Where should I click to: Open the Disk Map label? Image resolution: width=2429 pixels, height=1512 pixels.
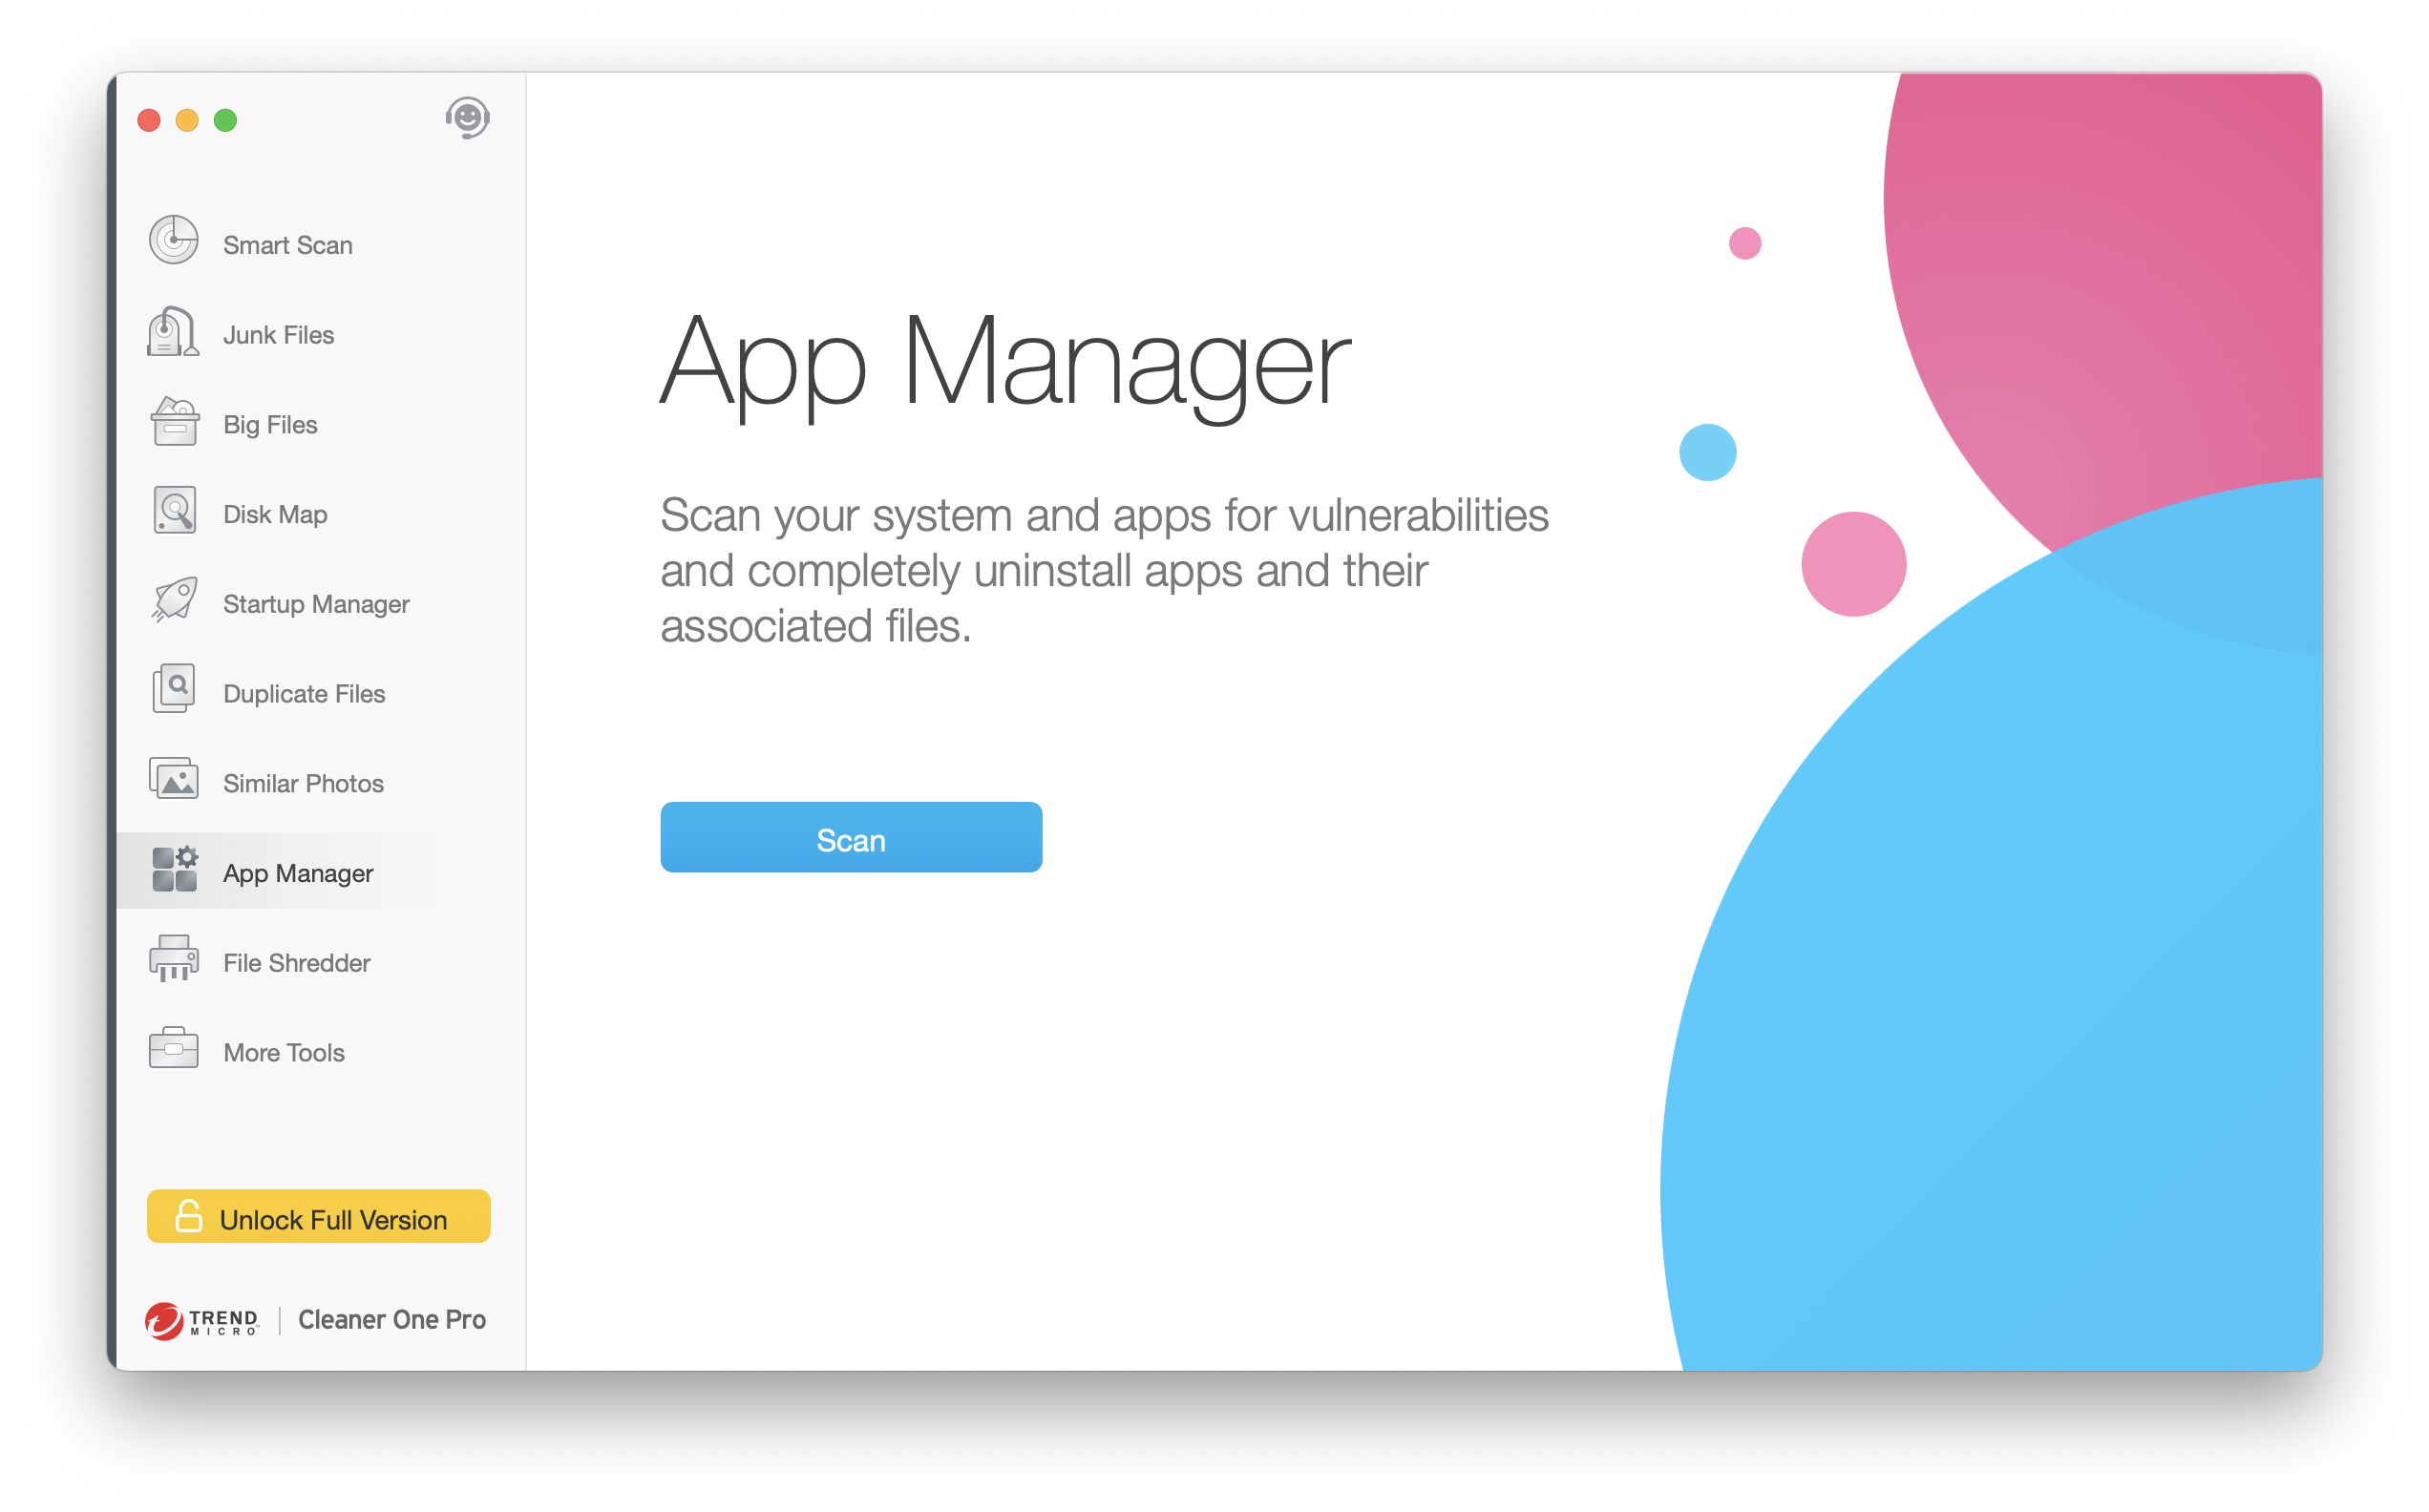pos(276,515)
